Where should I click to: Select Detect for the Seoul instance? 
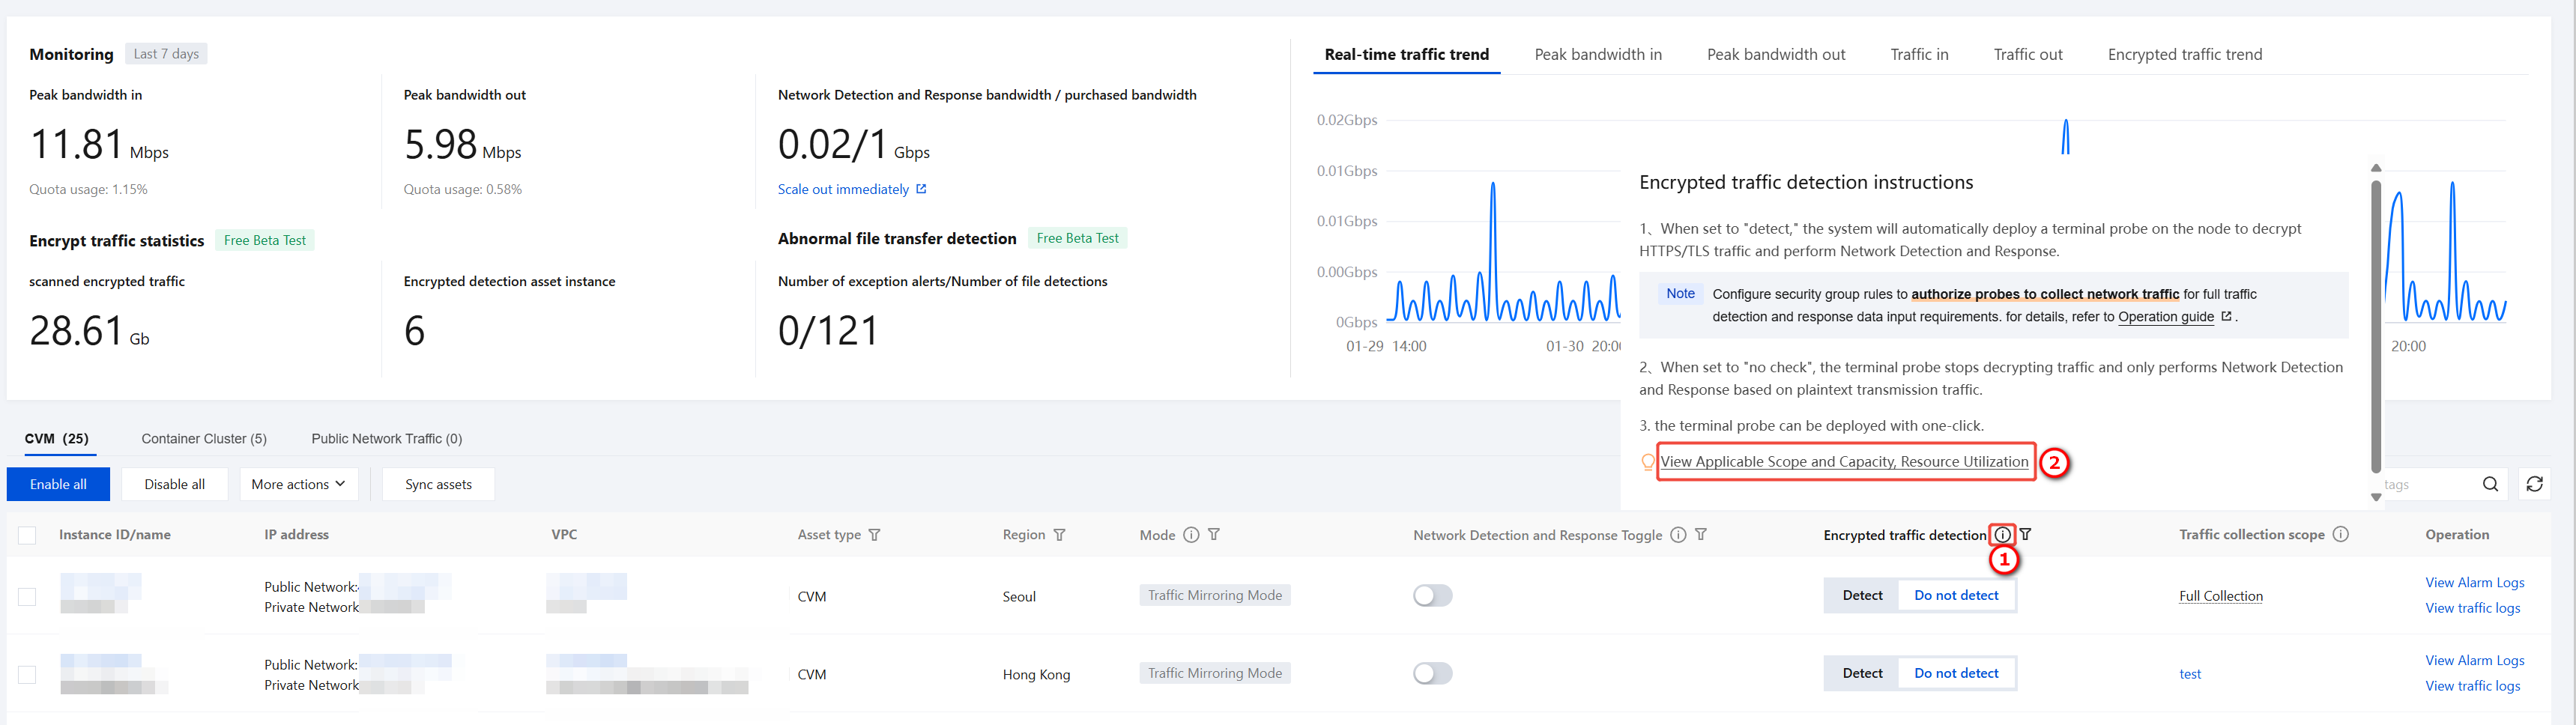[x=1862, y=596]
